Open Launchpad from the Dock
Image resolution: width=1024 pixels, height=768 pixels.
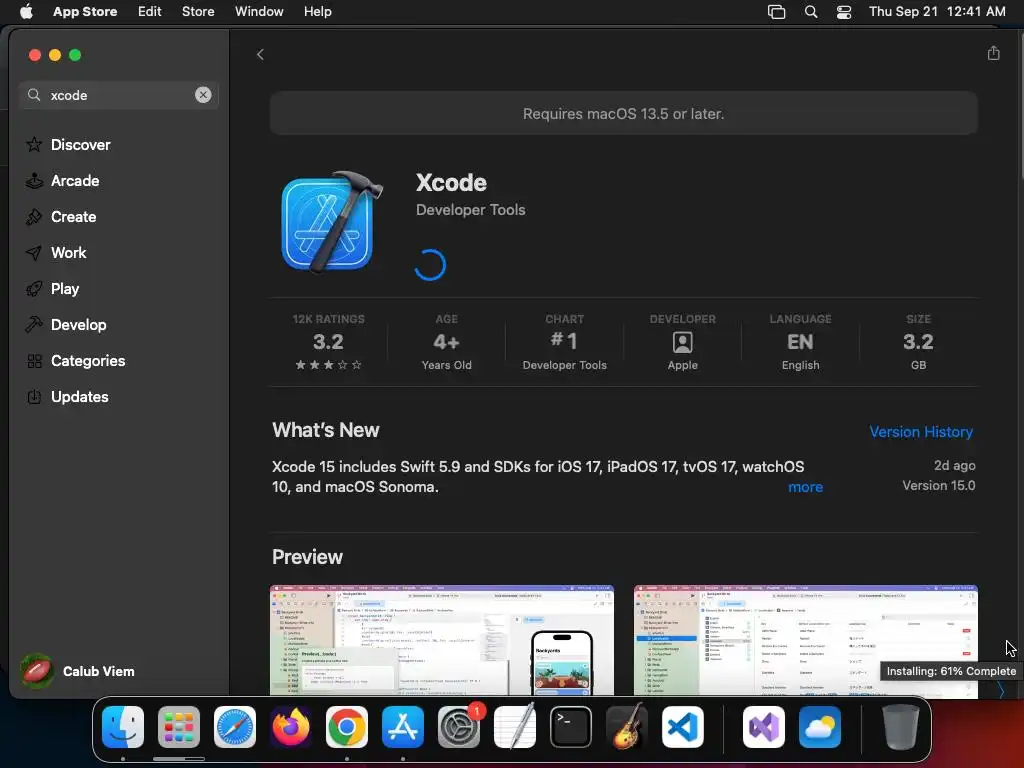179,727
